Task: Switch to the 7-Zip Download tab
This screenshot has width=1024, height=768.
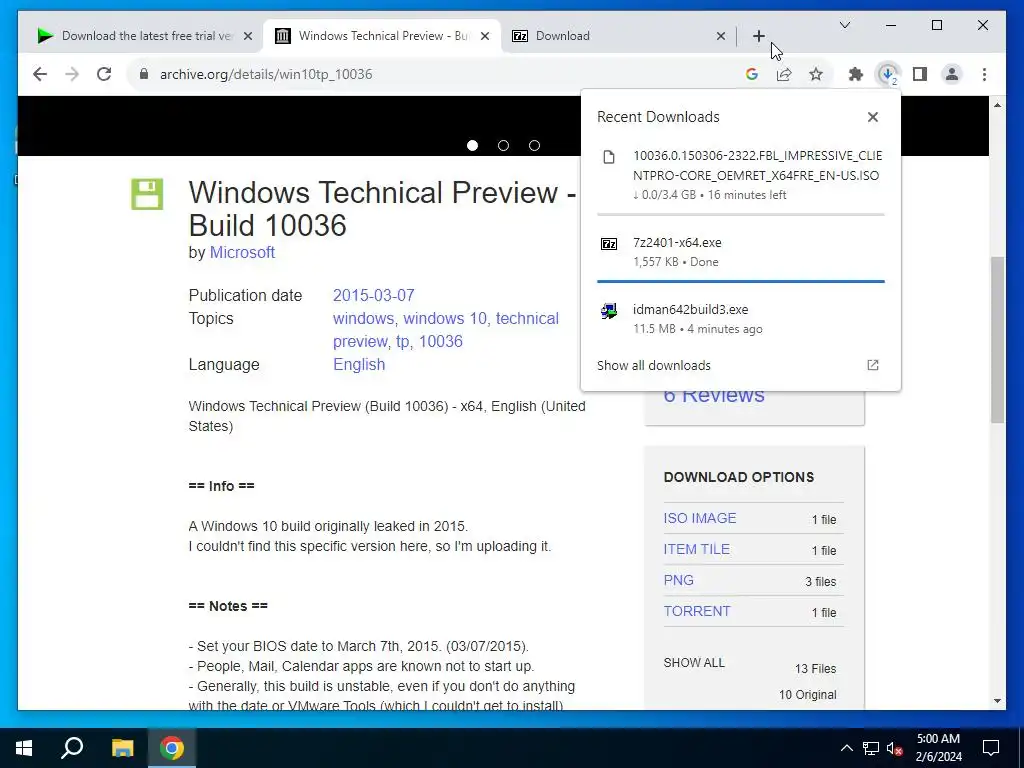Action: point(617,36)
